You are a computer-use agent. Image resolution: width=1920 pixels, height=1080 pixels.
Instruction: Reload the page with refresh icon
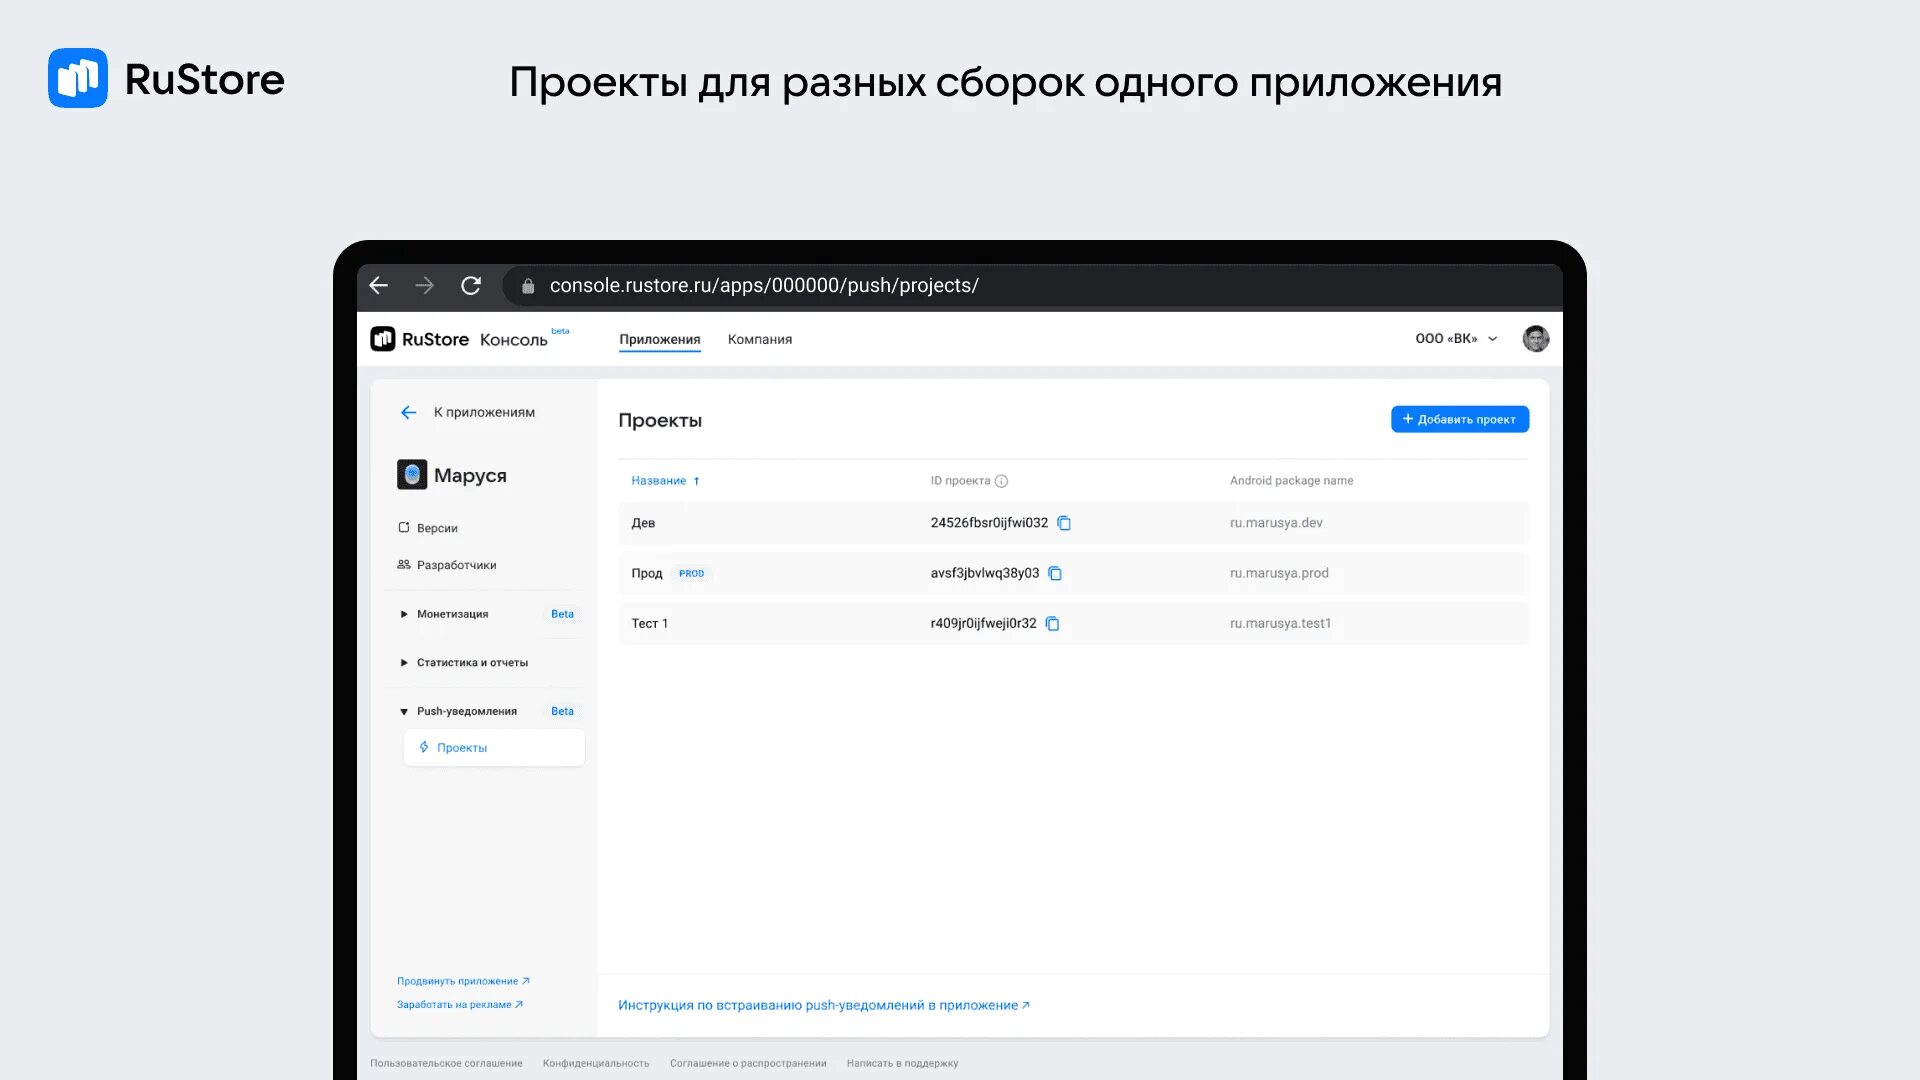coord(471,286)
